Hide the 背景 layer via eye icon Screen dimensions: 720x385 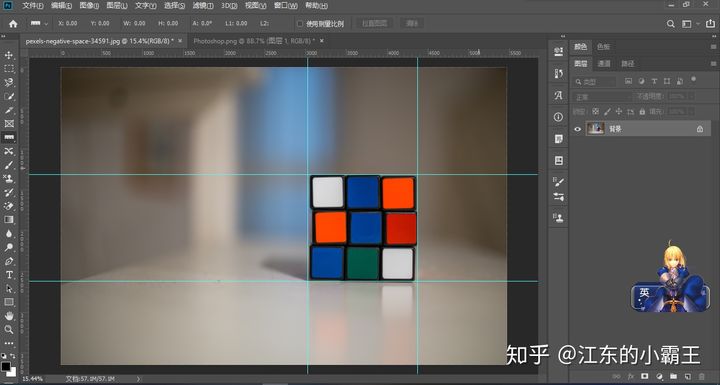[x=578, y=129]
